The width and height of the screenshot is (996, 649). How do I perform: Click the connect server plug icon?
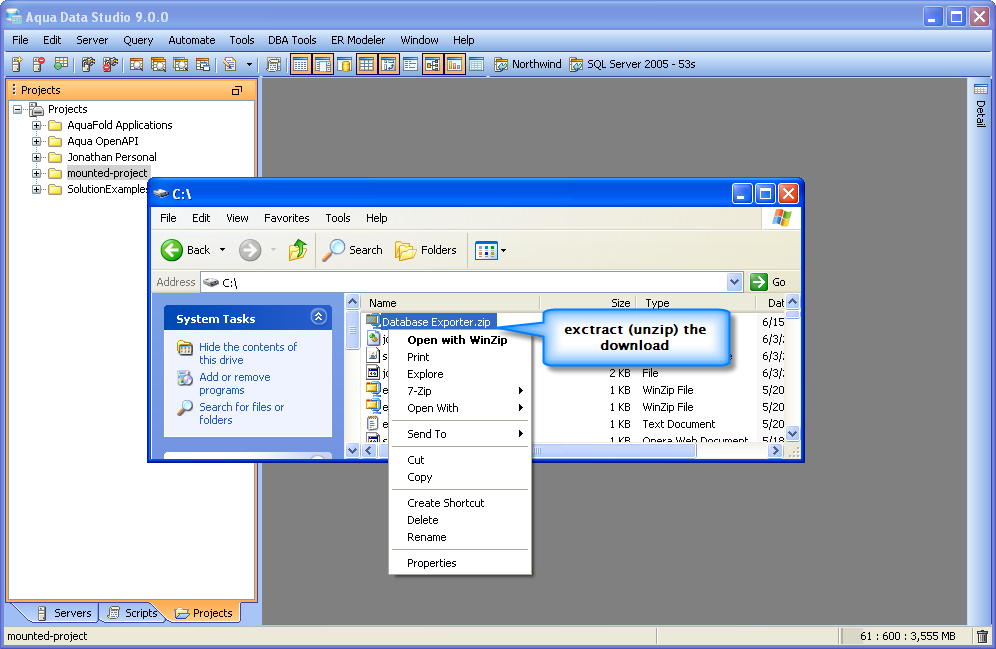tap(88, 64)
